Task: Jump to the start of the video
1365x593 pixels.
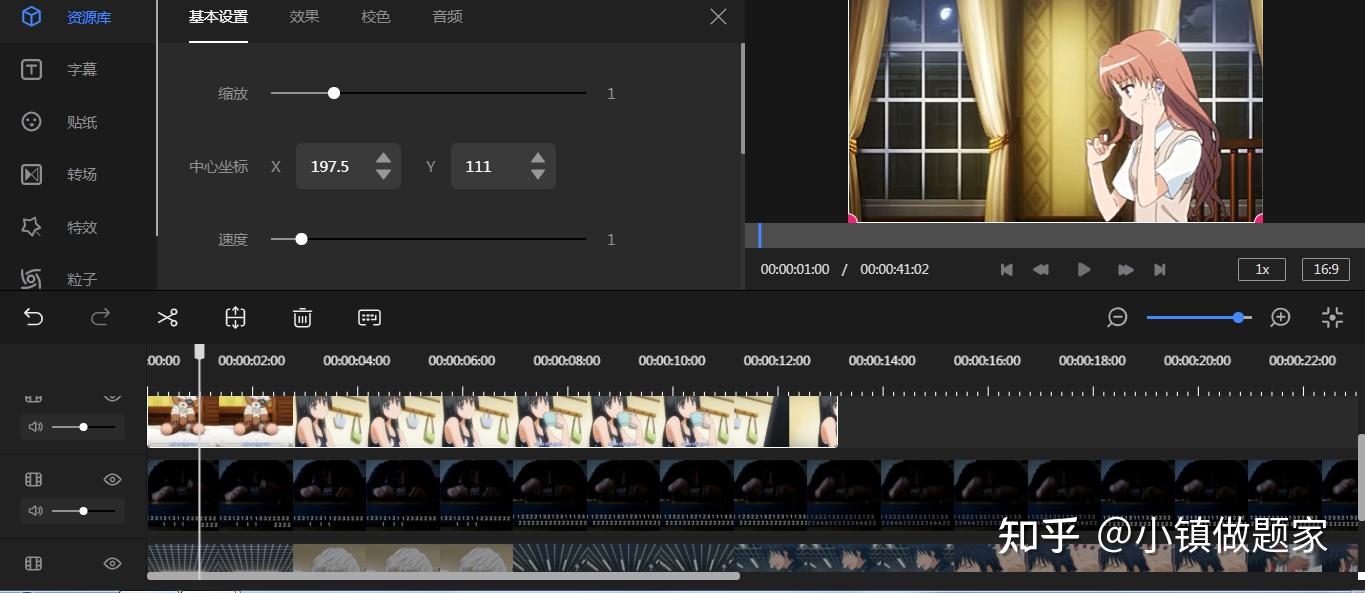Action: point(1007,270)
